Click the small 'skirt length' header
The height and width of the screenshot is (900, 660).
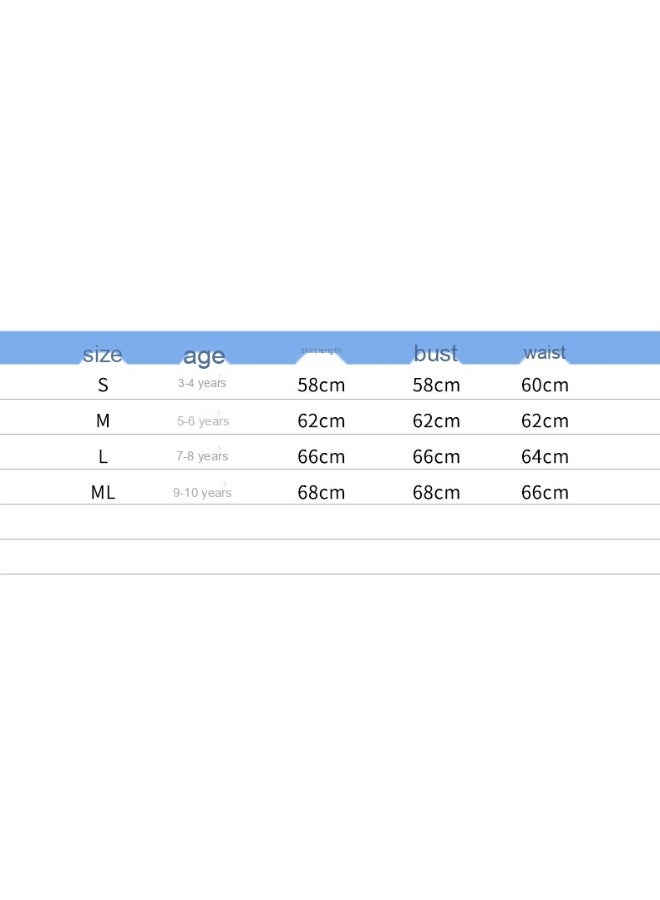[321, 350]
